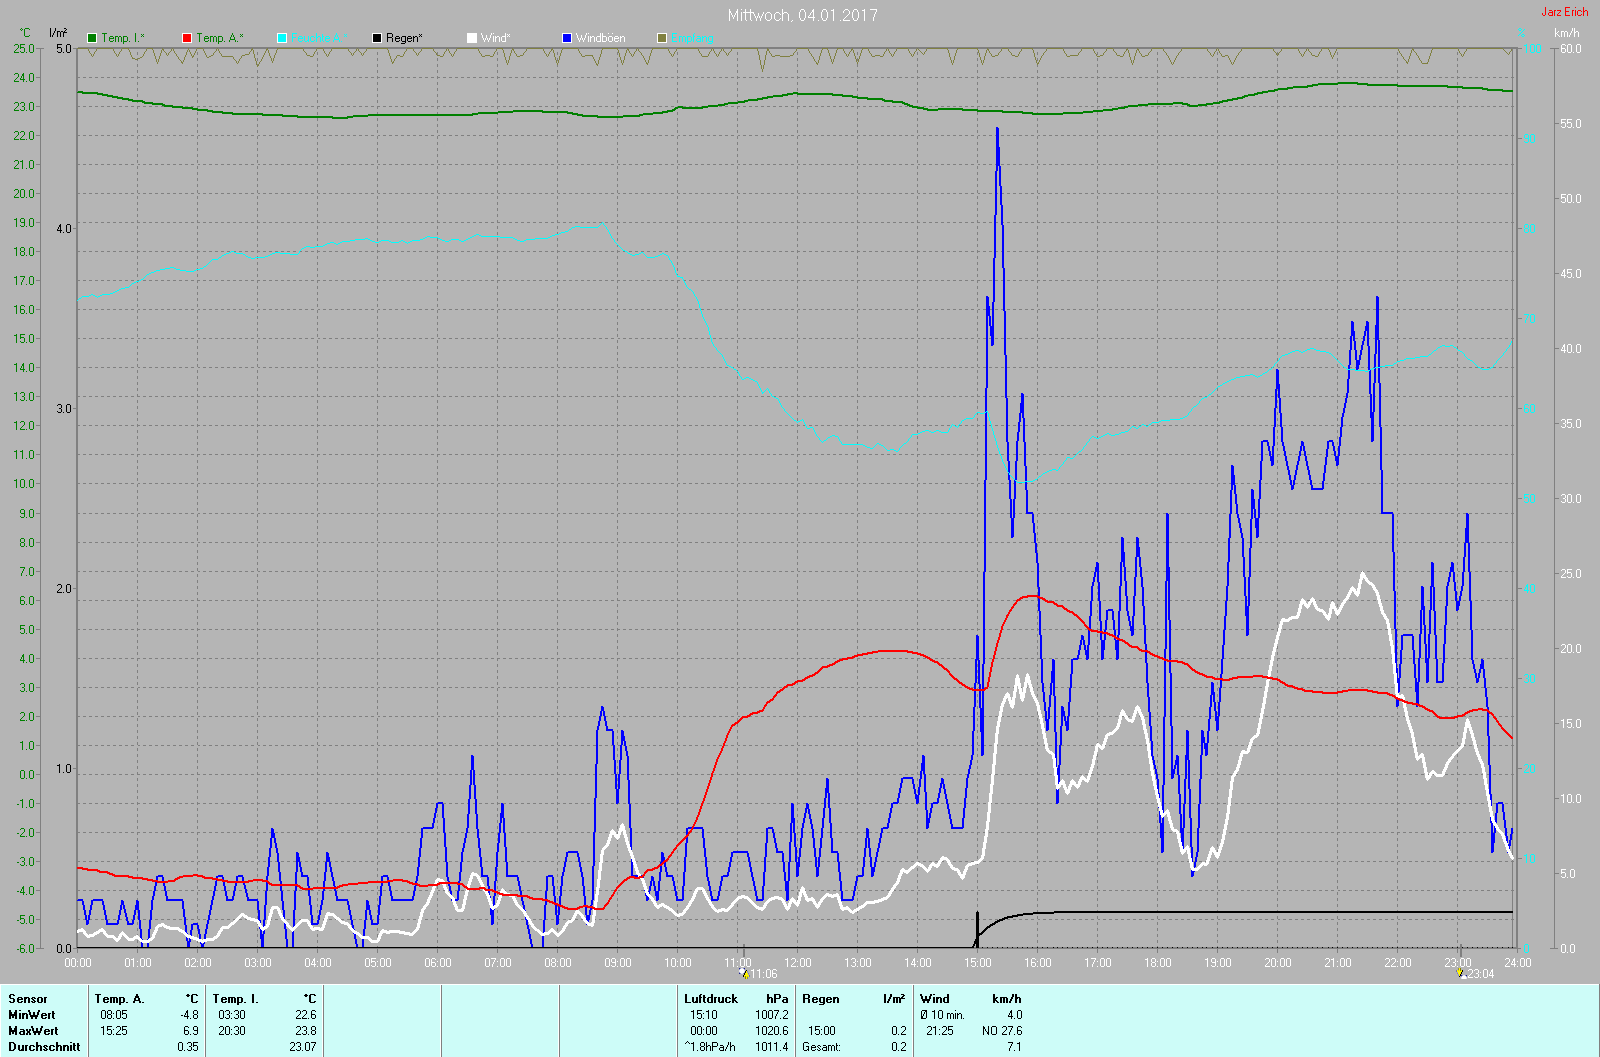Click the sunset marker icon at 23:04
The height and width of the screenshot is (1057, 1600).
pos(1461,973)
